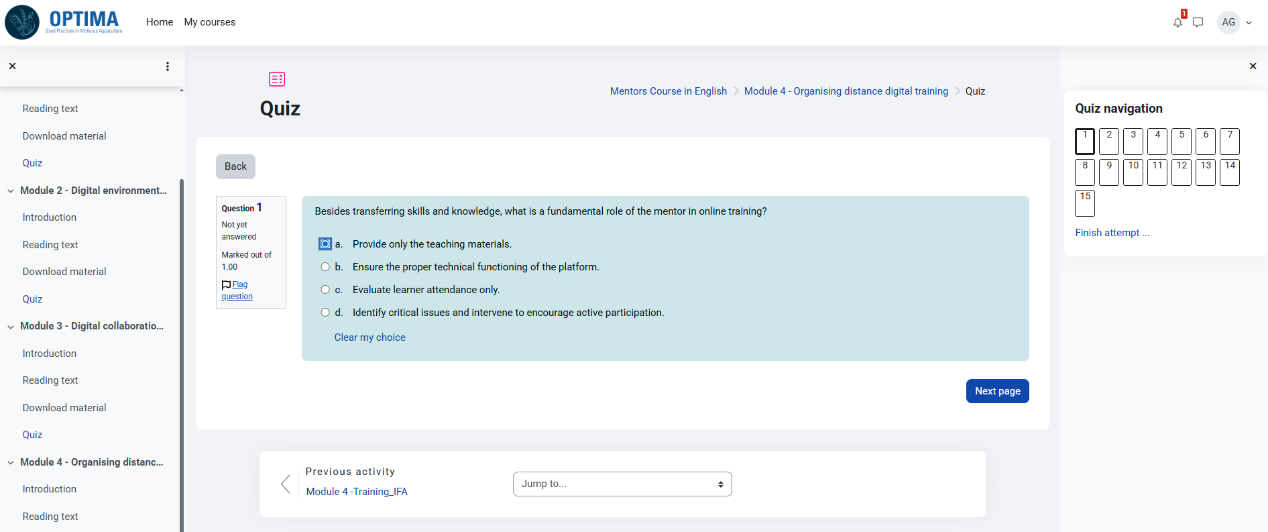This screenshot has height=532, width=1268.
Task: Go to question 4 in Quiz navigation
Action: [x=1157, y=142]
